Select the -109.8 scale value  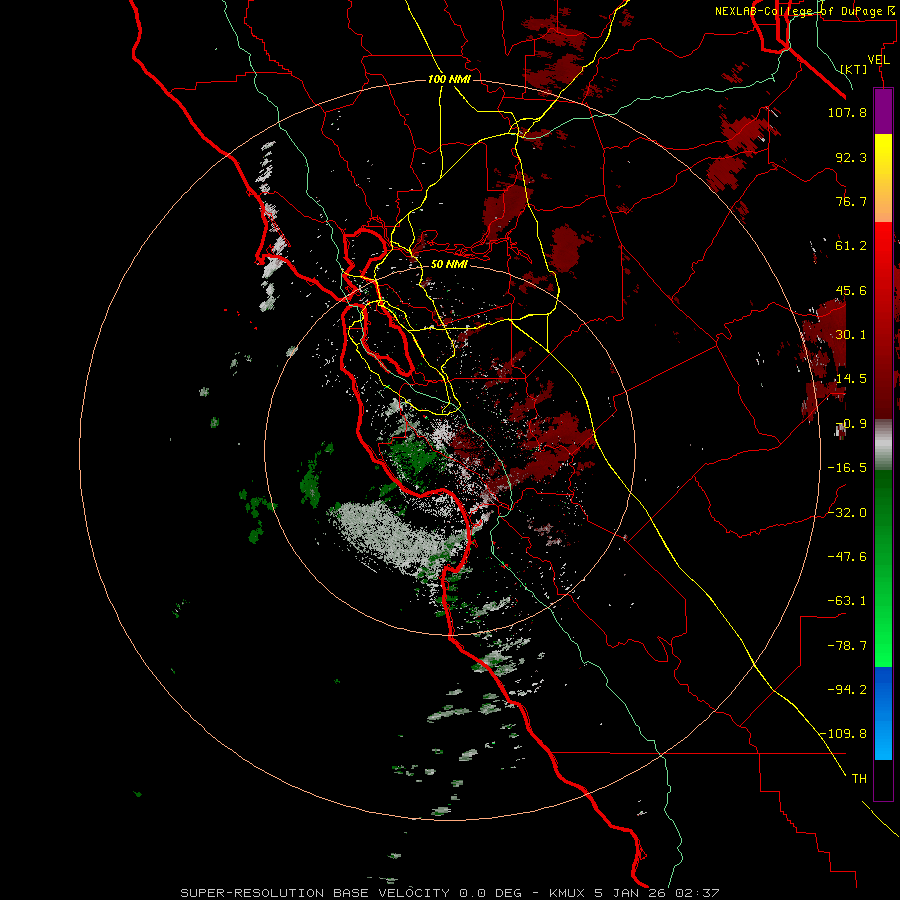tap(843, 734)
